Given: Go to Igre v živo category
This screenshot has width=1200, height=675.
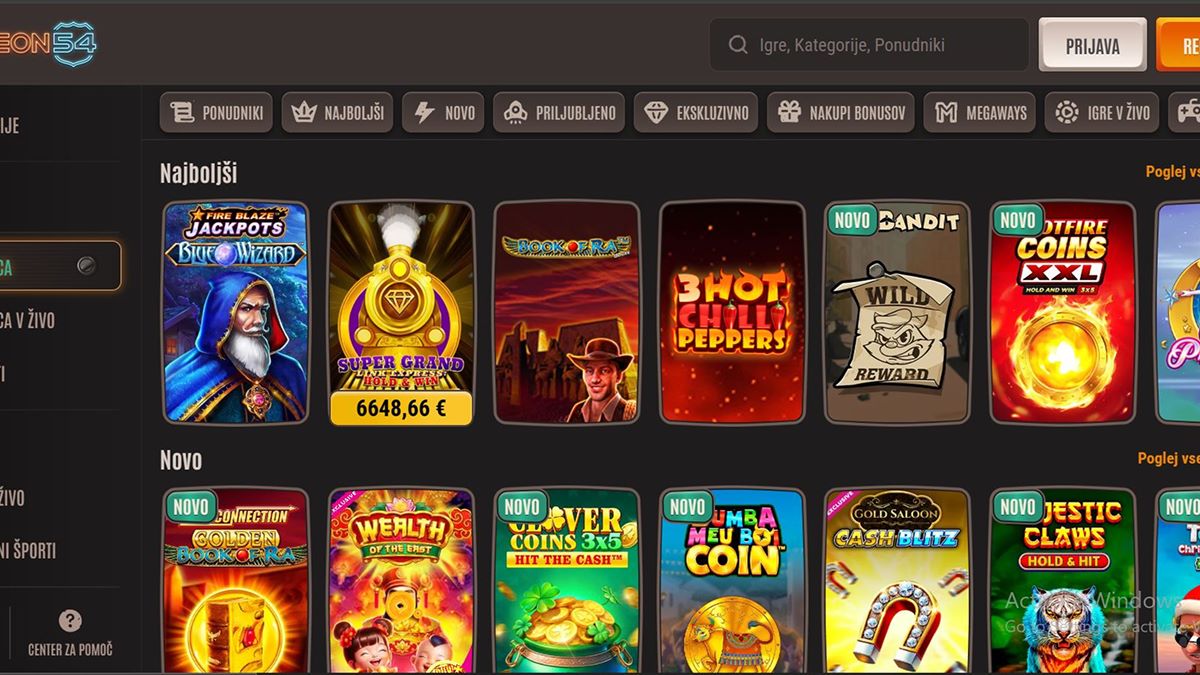Looking at the screenshot, I should click(x=1103, y=113).
